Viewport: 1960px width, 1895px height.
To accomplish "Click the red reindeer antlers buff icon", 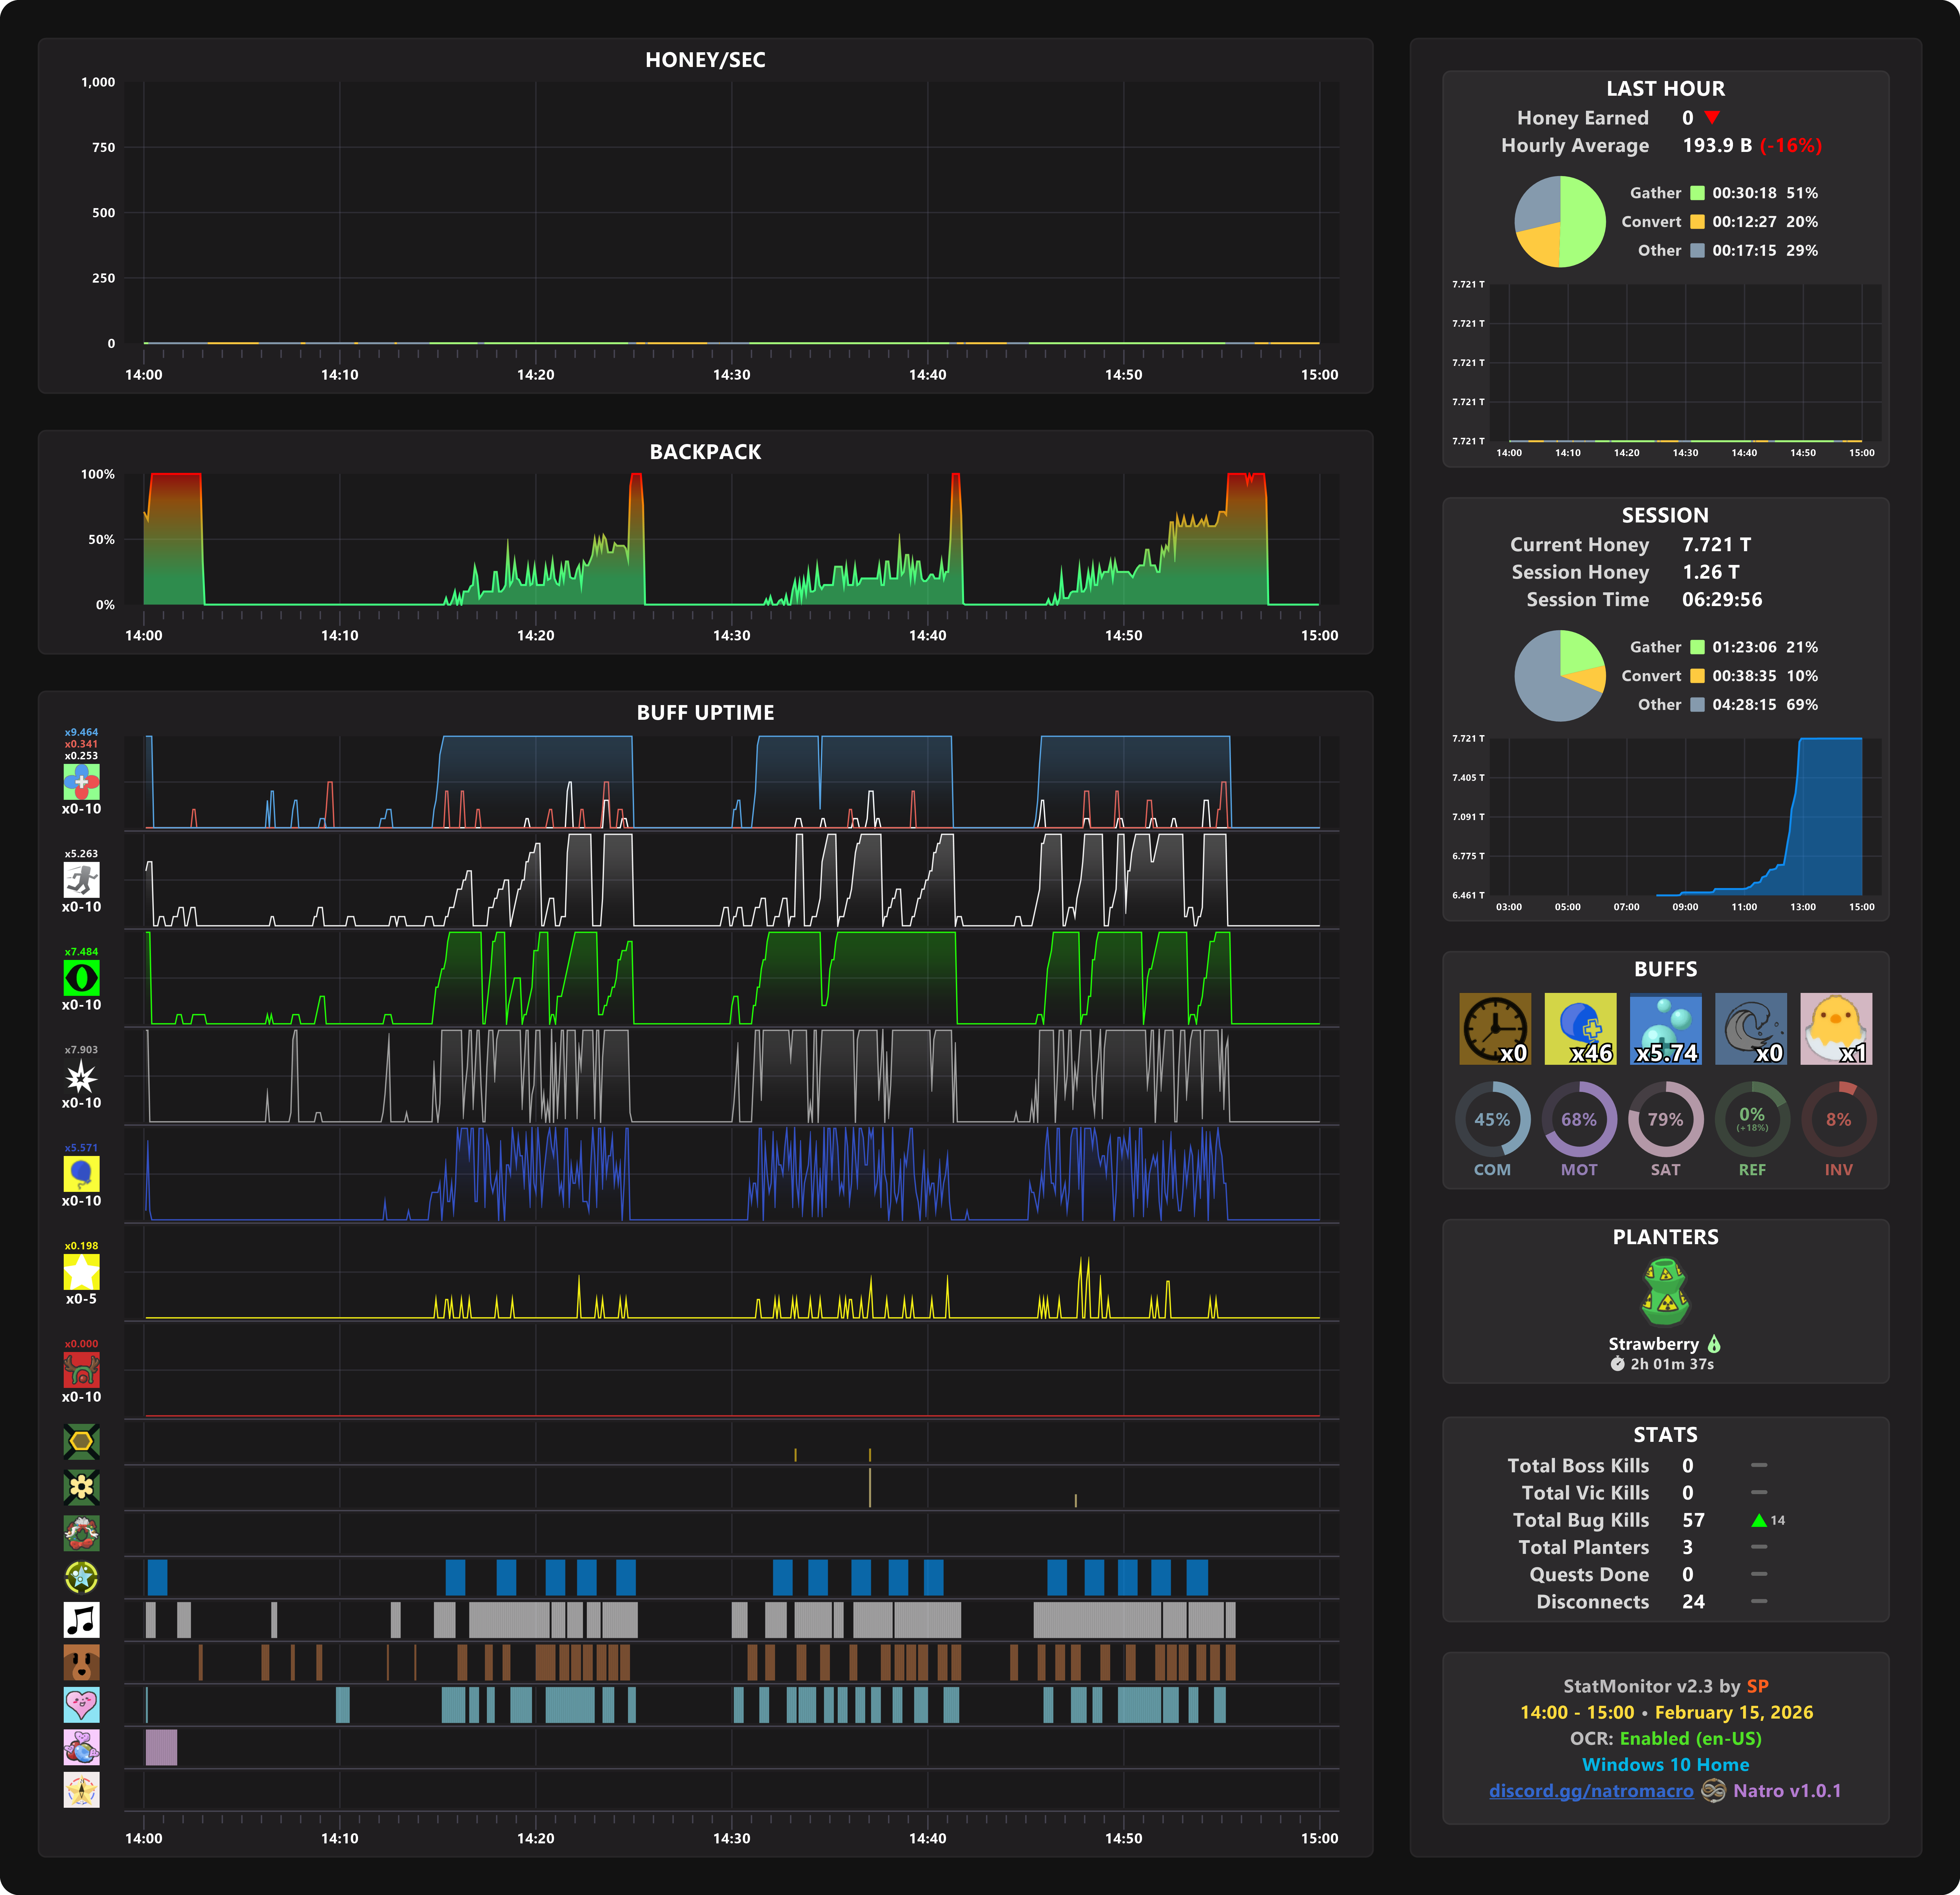I will [x=81, y=1370].
